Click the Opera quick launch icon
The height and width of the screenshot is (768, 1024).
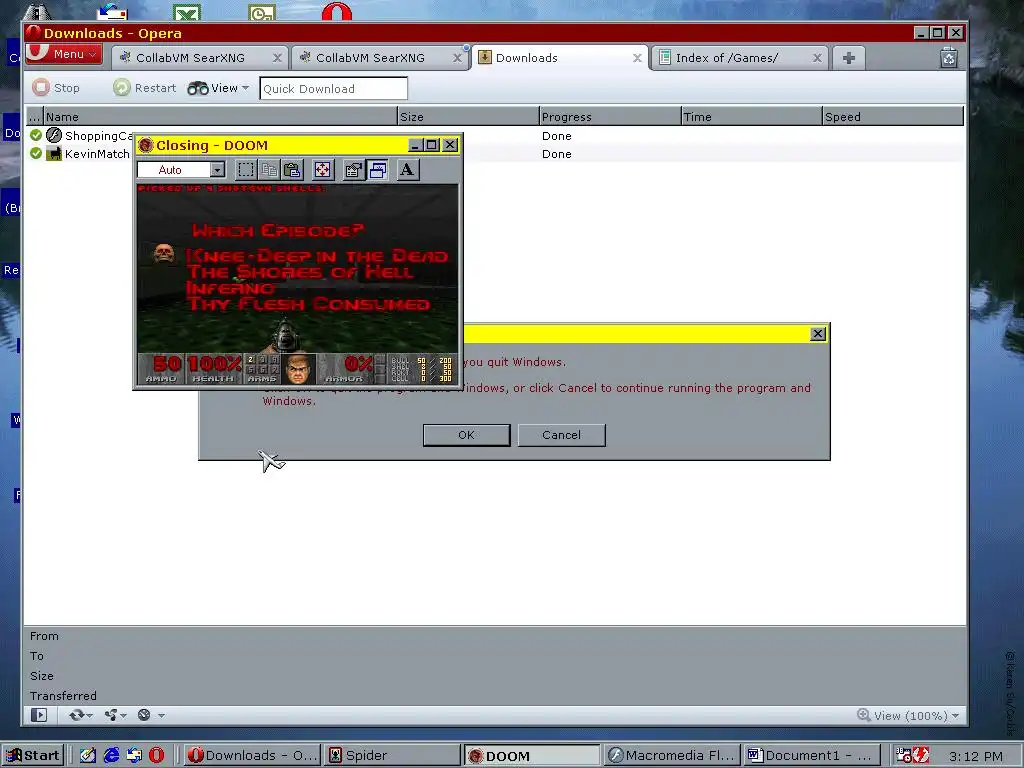(x=157, y=756)
